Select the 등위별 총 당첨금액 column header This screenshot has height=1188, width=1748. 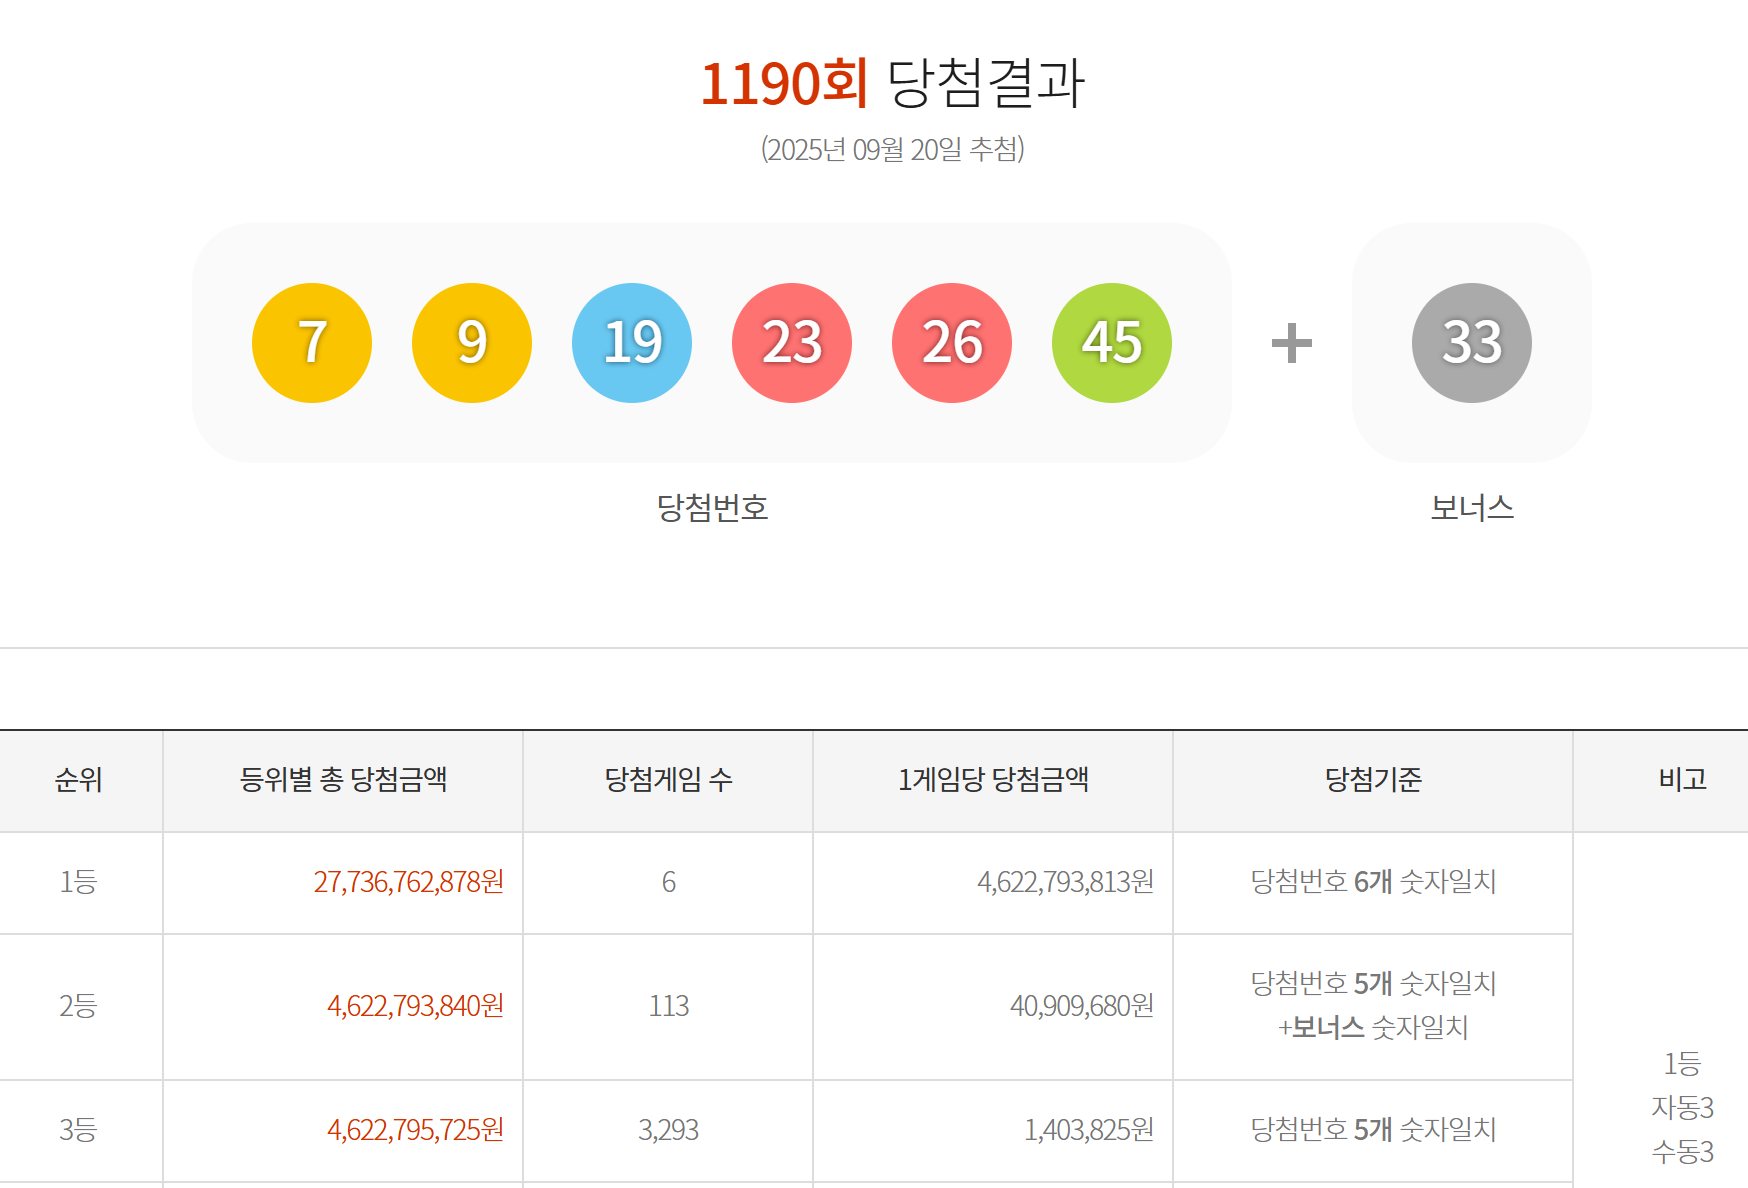pyautogui.click(x=343, y=780)
